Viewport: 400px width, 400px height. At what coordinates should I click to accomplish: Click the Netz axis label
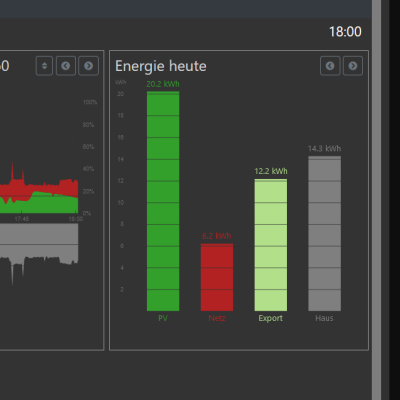(217, 318)
